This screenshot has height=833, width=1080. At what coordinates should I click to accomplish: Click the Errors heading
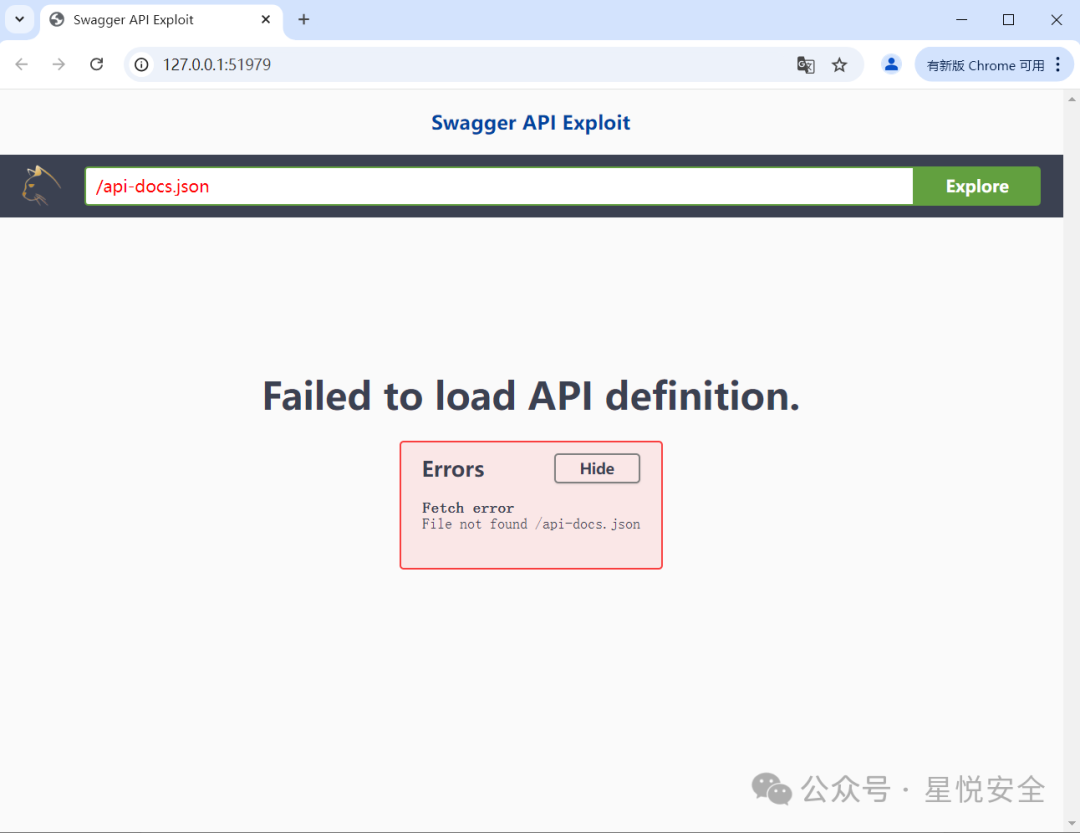point(453,469)
